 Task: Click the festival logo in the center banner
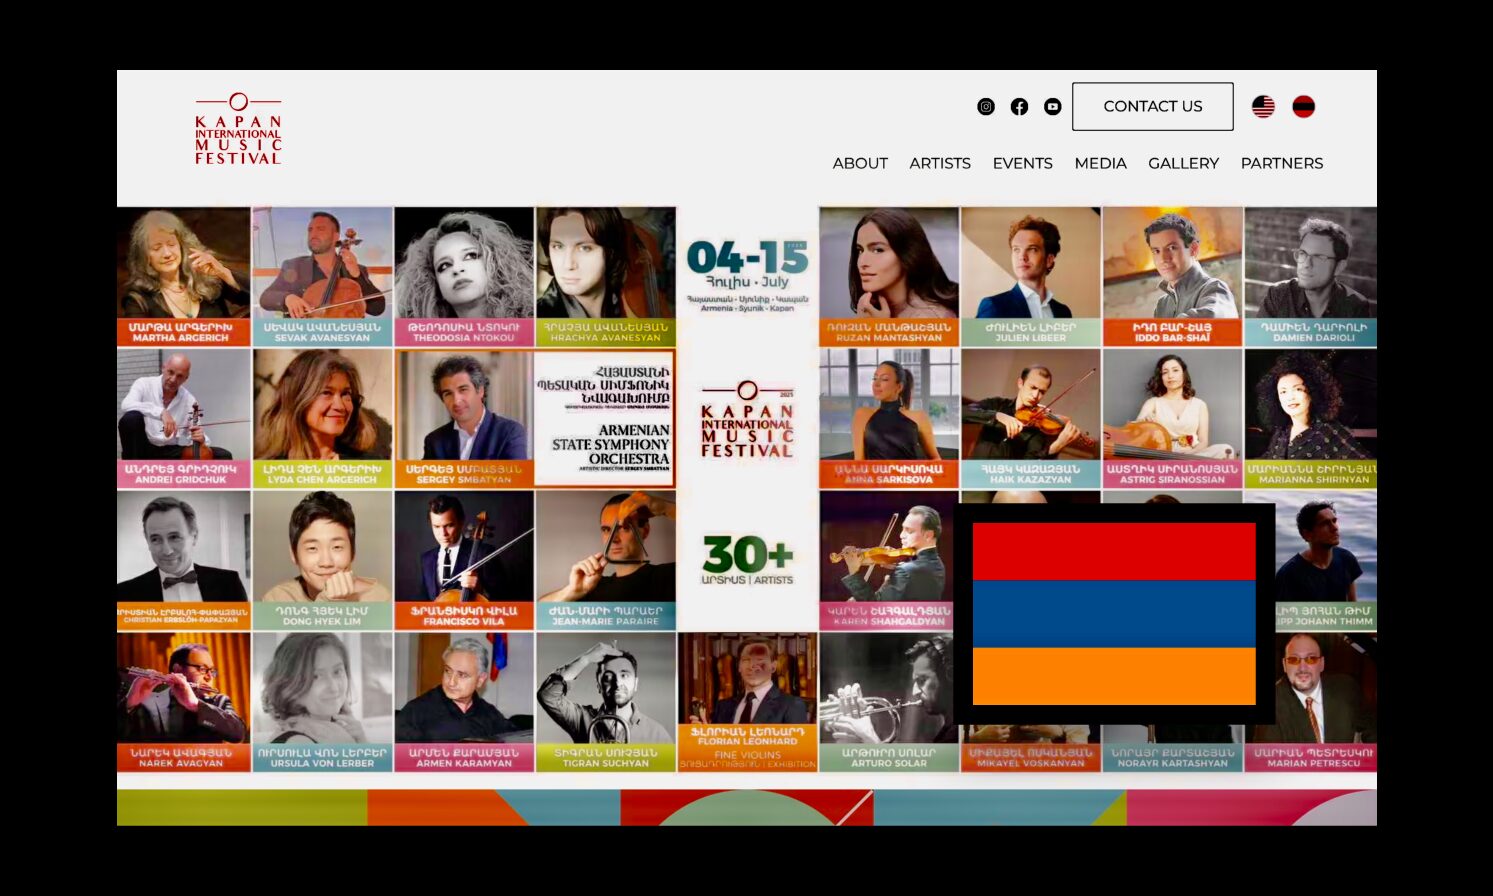[x=747, y=420]
